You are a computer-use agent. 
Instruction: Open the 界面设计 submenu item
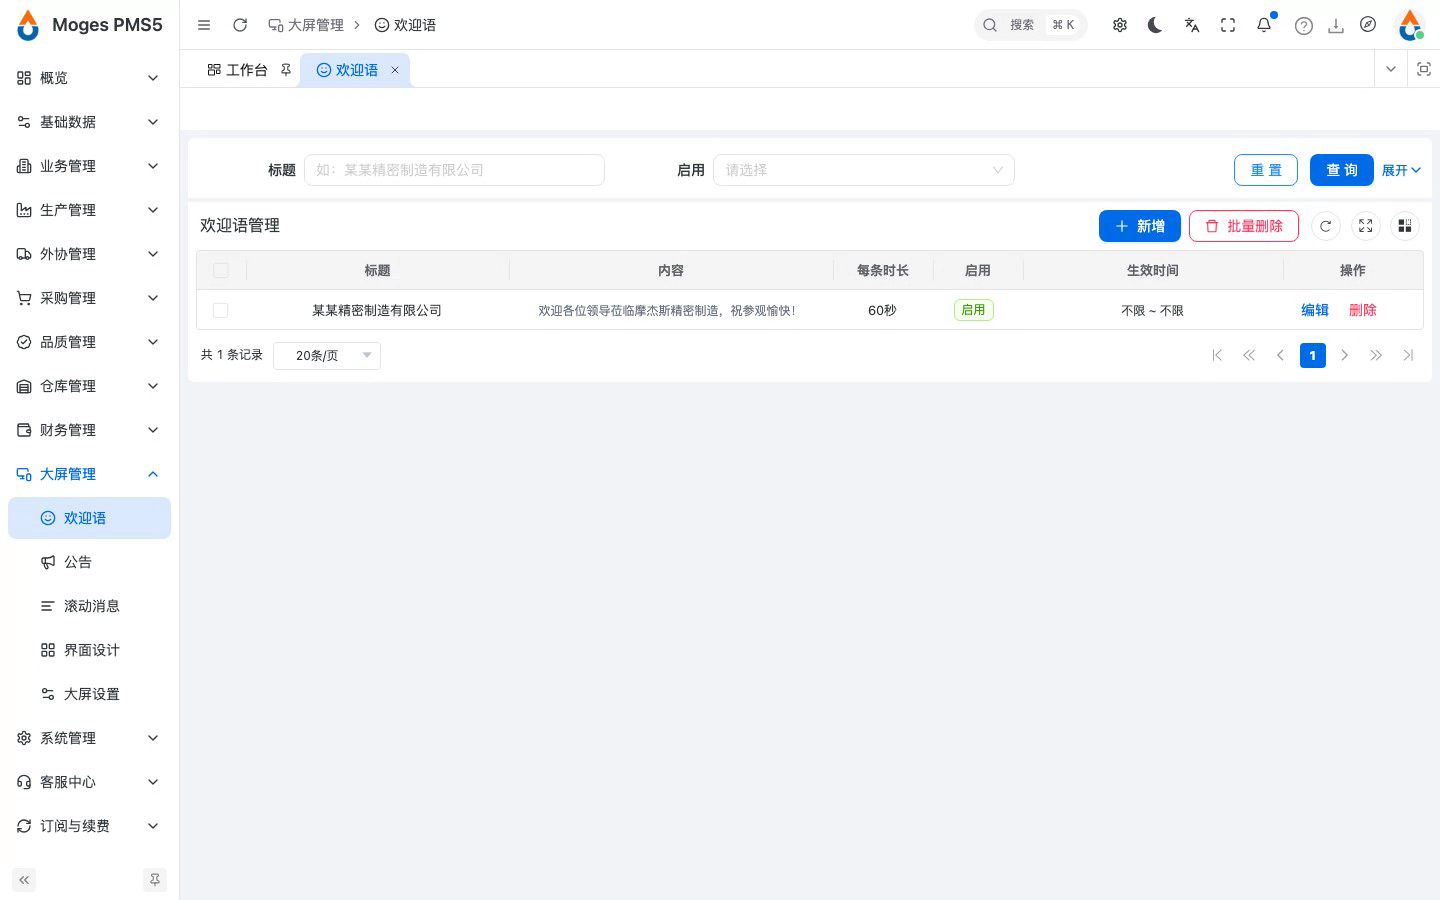[x=89, y=650]
